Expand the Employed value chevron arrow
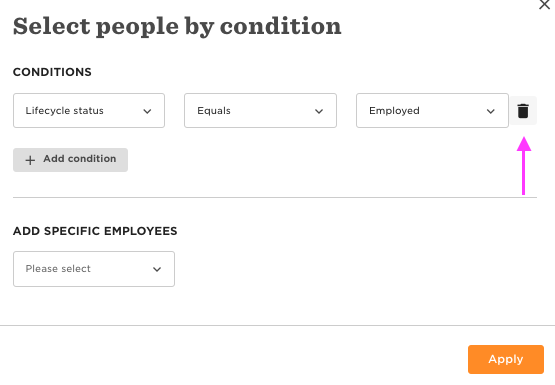555x385 pixels. click(x=491, y=111)
